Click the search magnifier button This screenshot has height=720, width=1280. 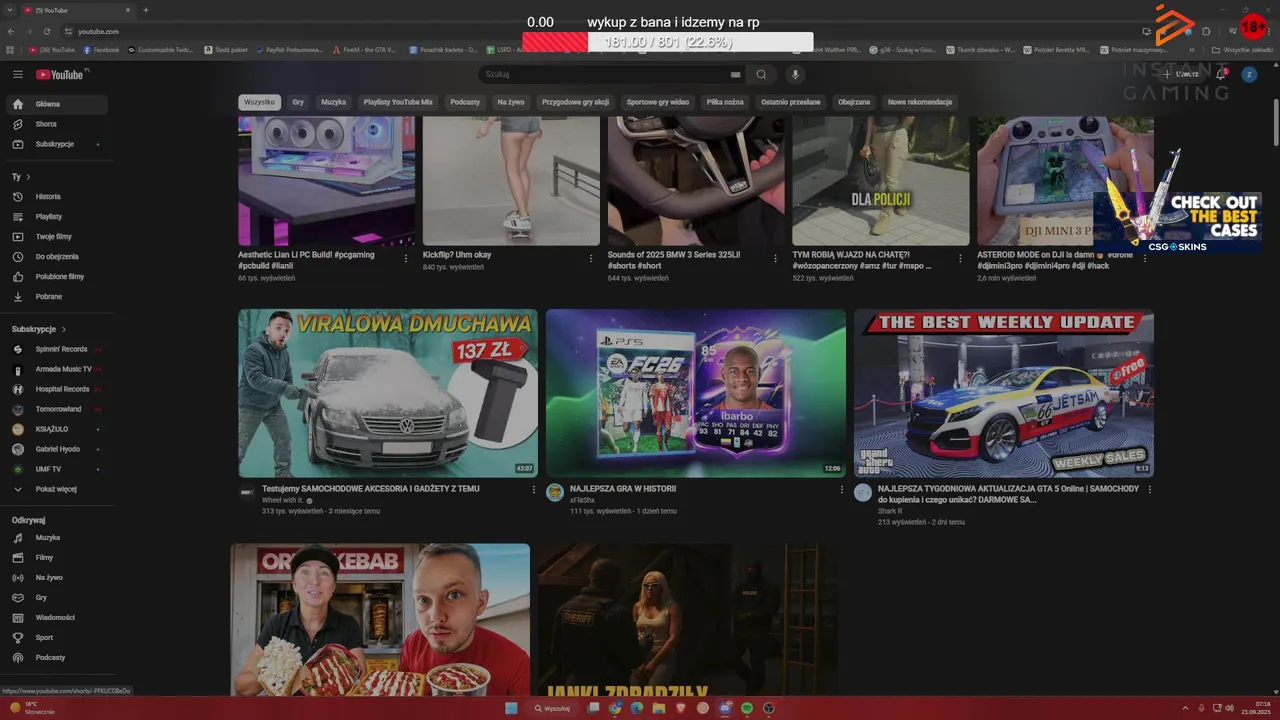[762, 75]
